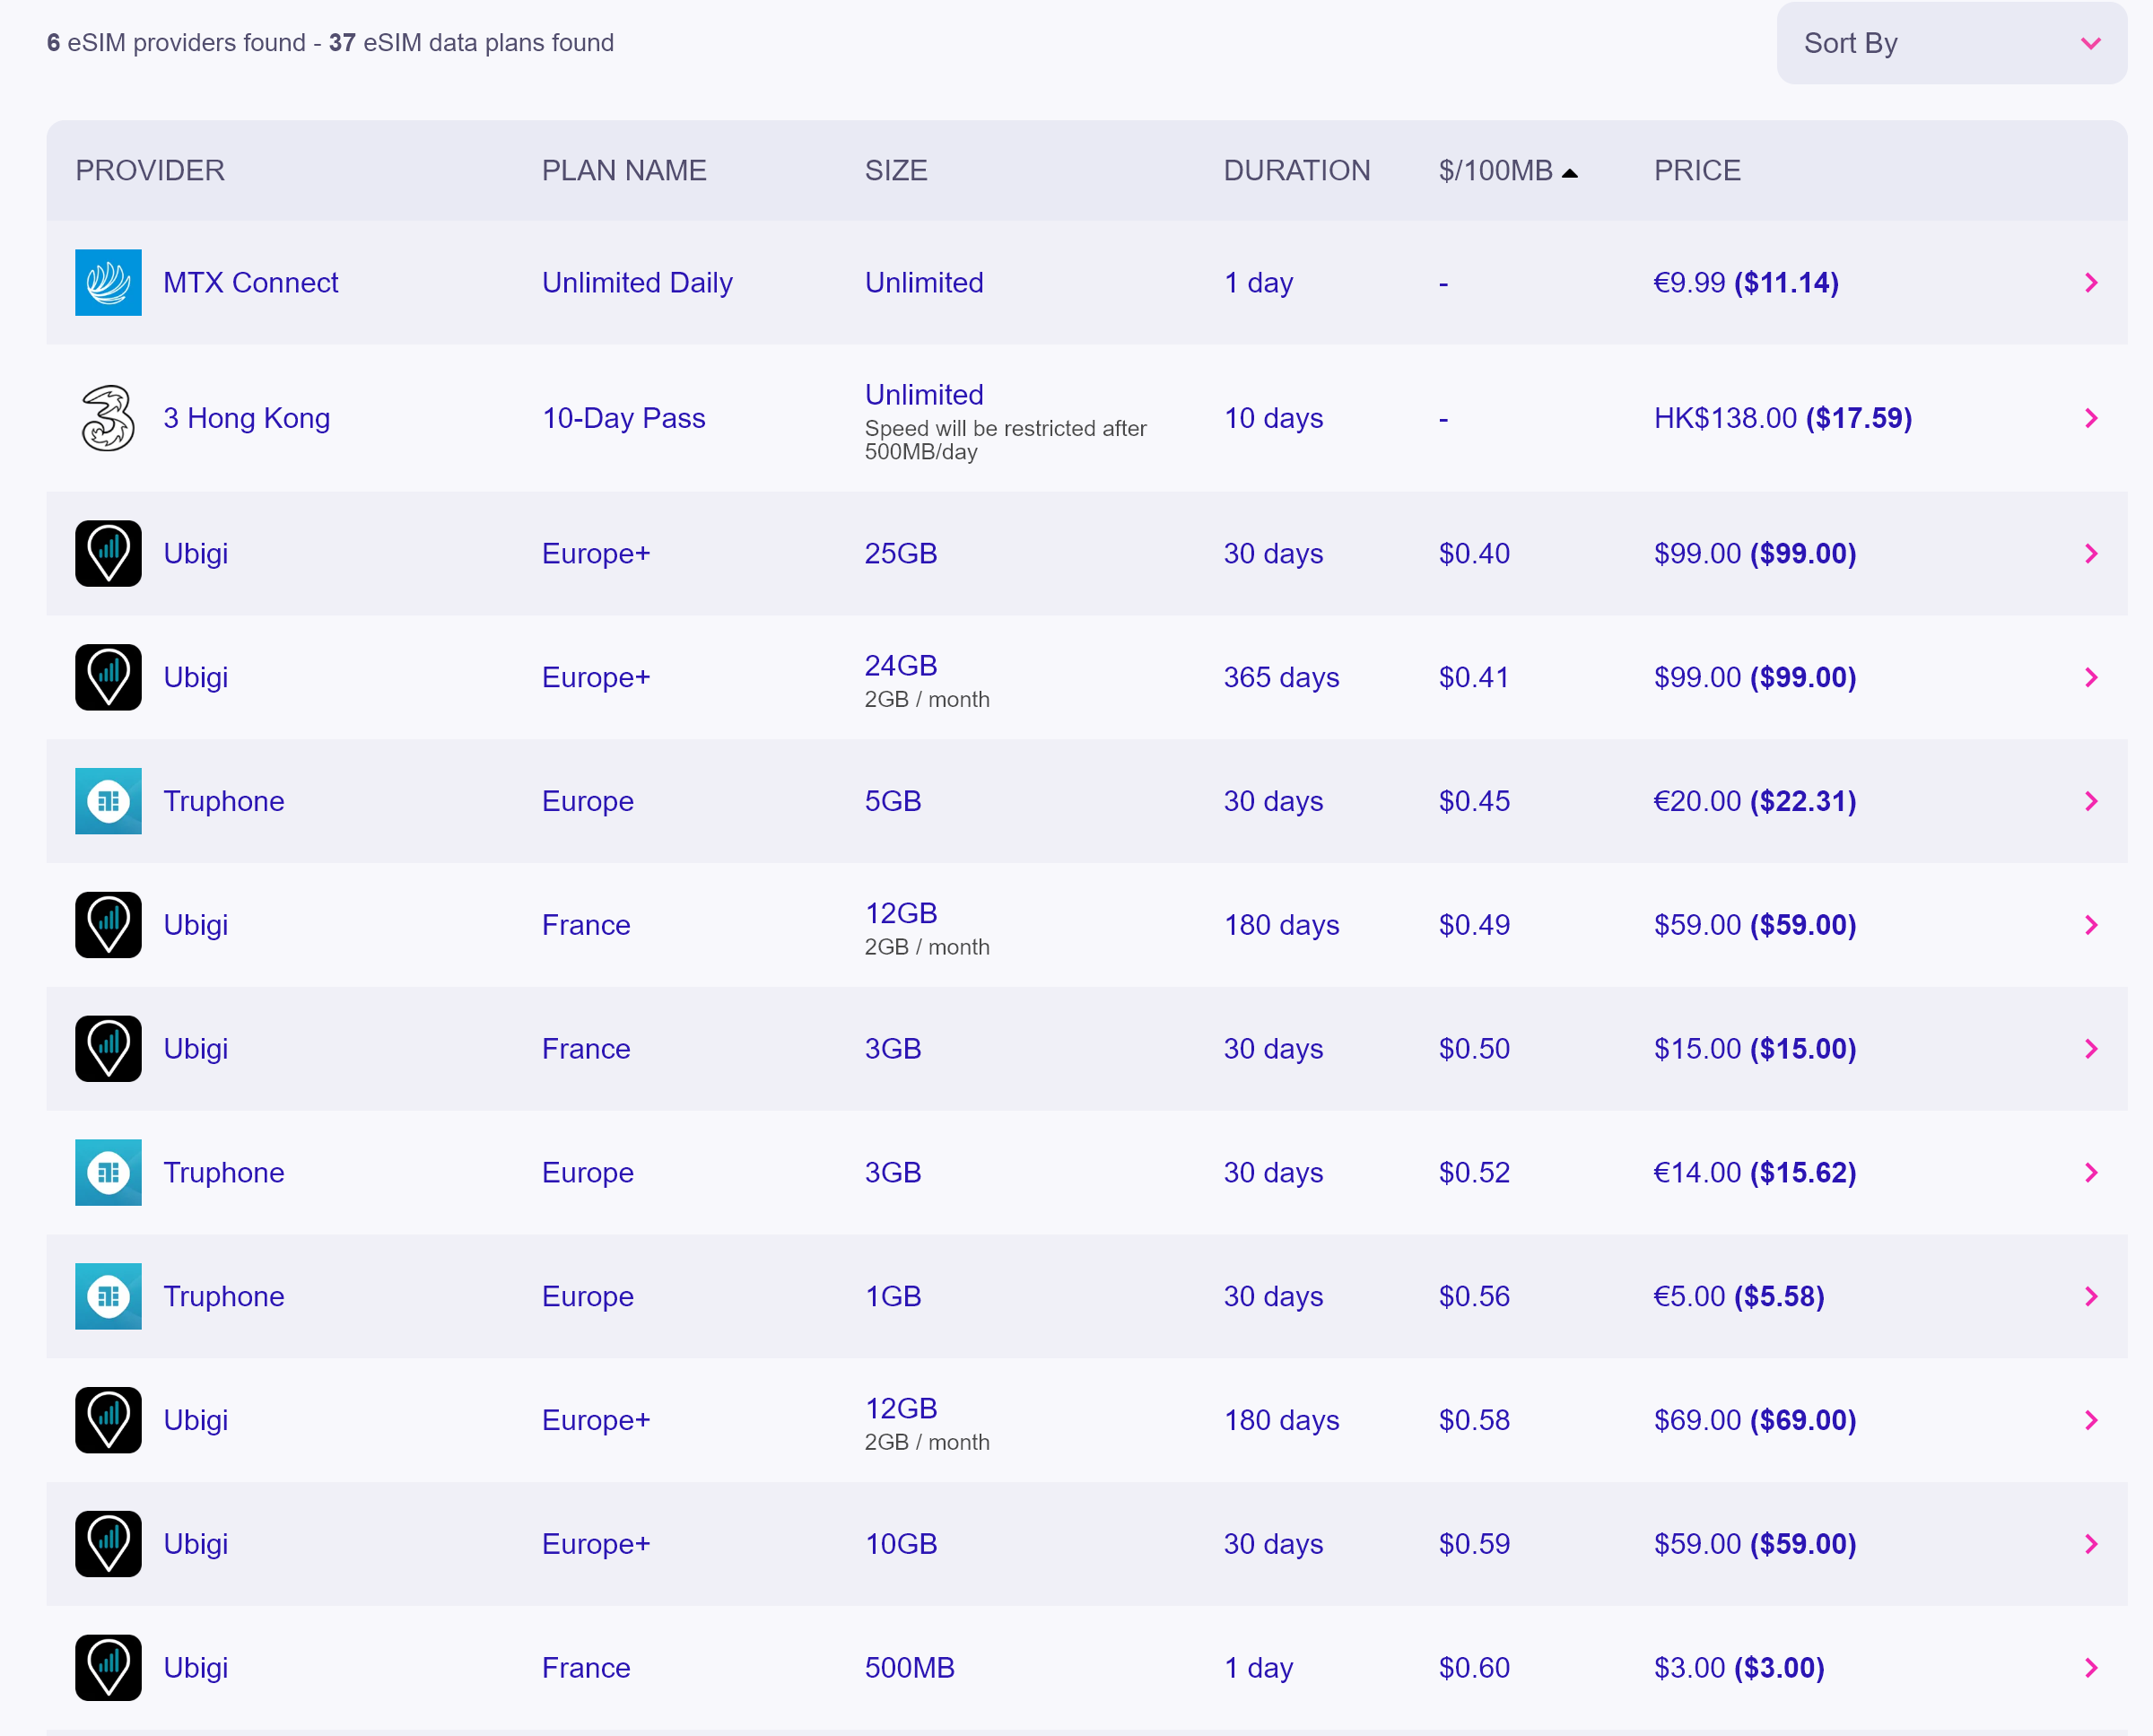Click Truphone logo in the €14.00 row
The width and height of the screenshot is (2153, 1736).
108,1172
